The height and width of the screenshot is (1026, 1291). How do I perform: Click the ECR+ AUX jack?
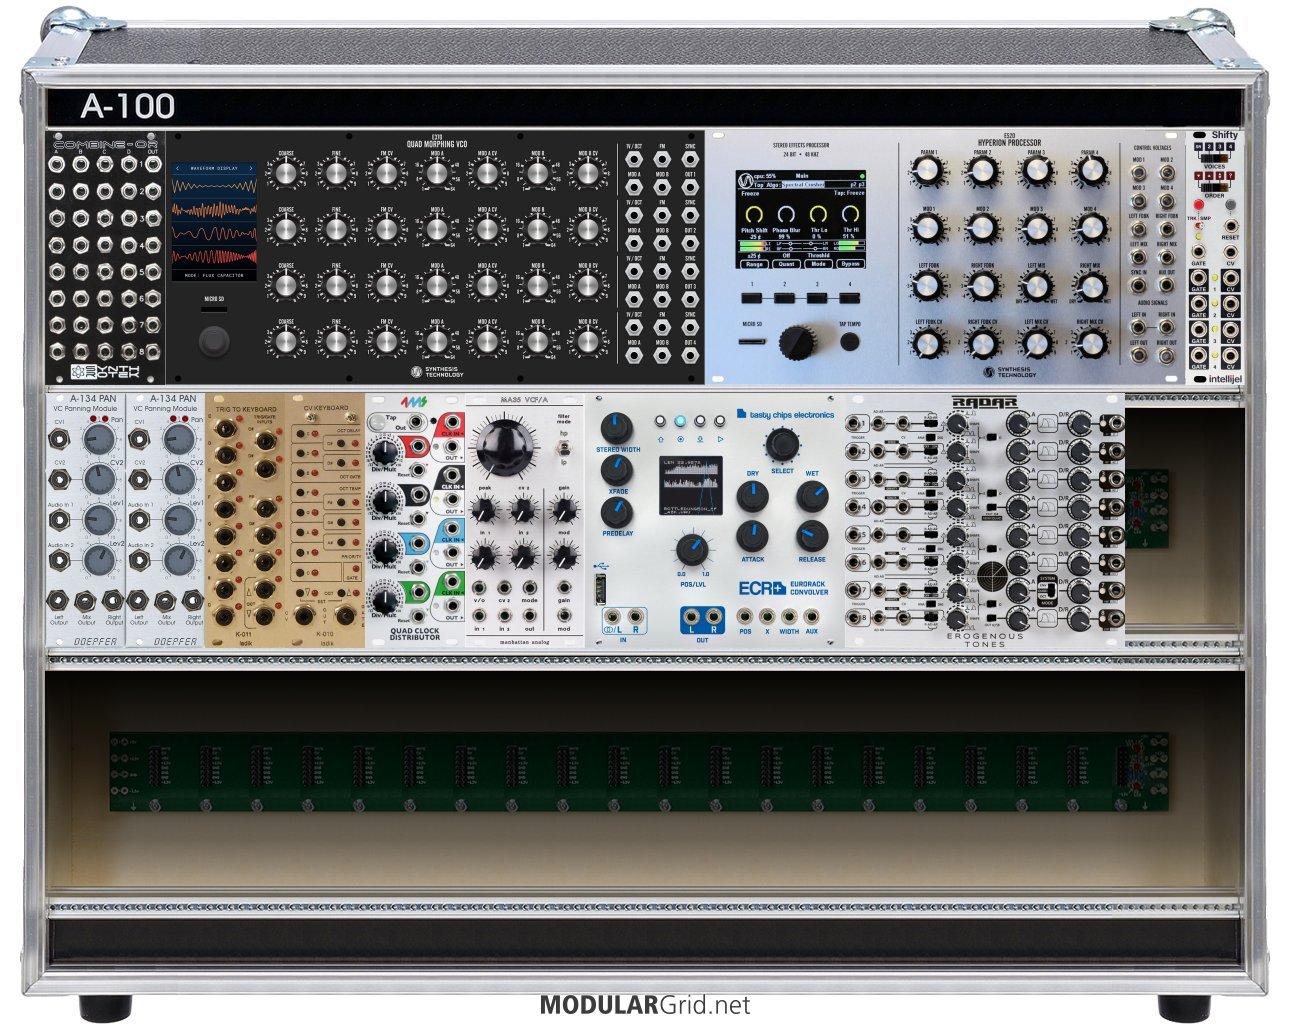[x=811, y=617]
